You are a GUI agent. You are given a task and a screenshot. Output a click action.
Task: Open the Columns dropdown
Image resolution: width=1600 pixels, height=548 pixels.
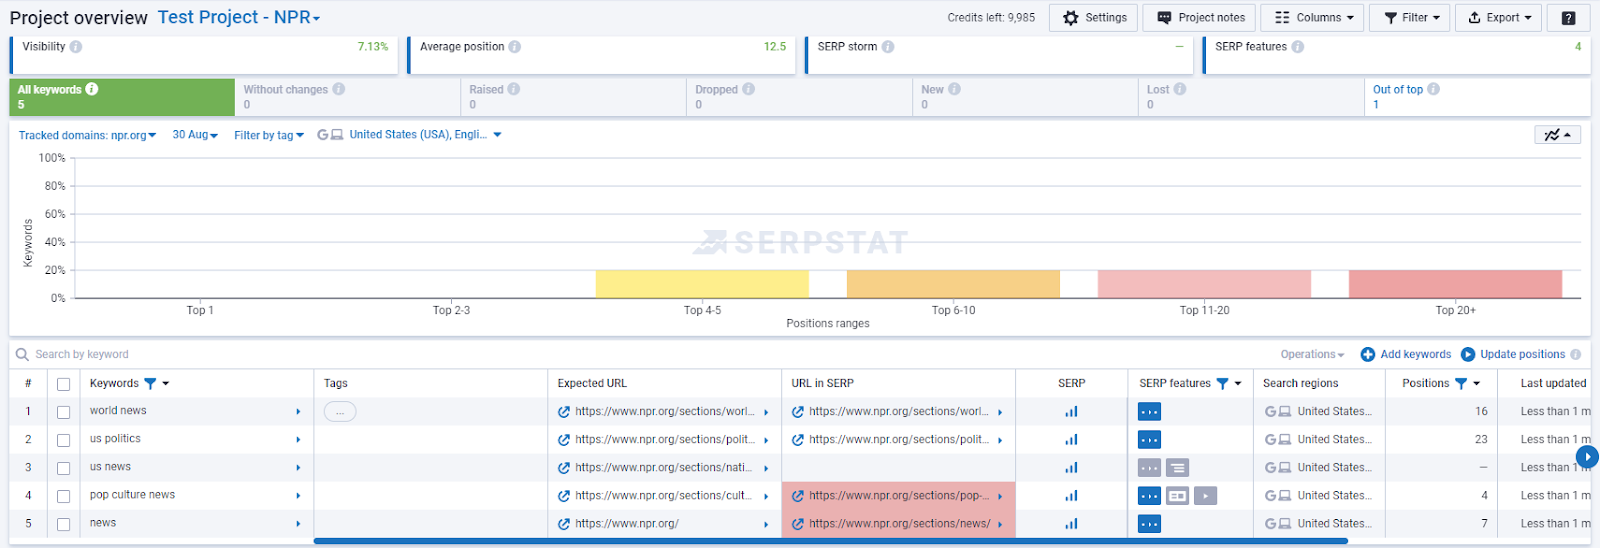[1314, 18]
